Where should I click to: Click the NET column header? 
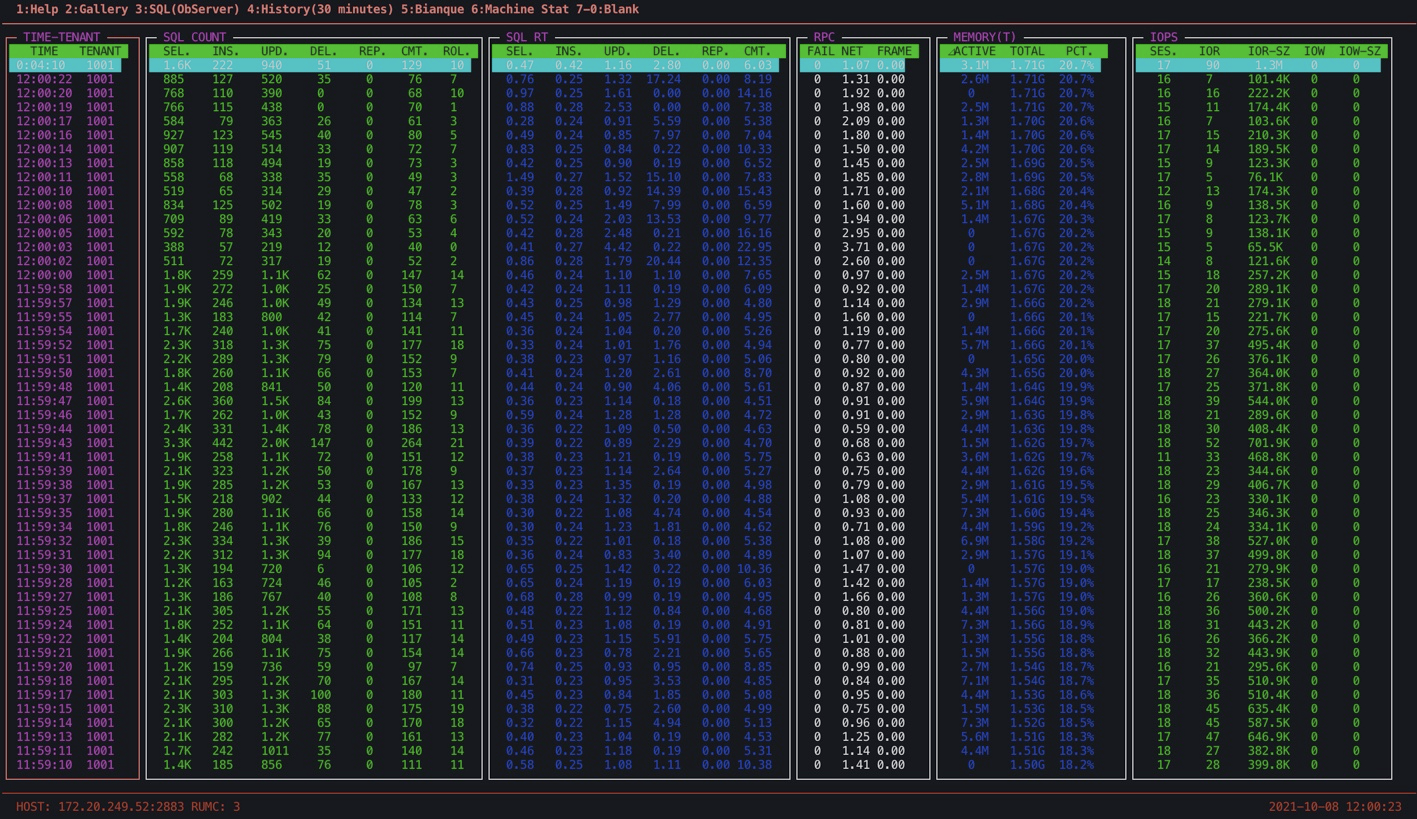tap(852, 51)
